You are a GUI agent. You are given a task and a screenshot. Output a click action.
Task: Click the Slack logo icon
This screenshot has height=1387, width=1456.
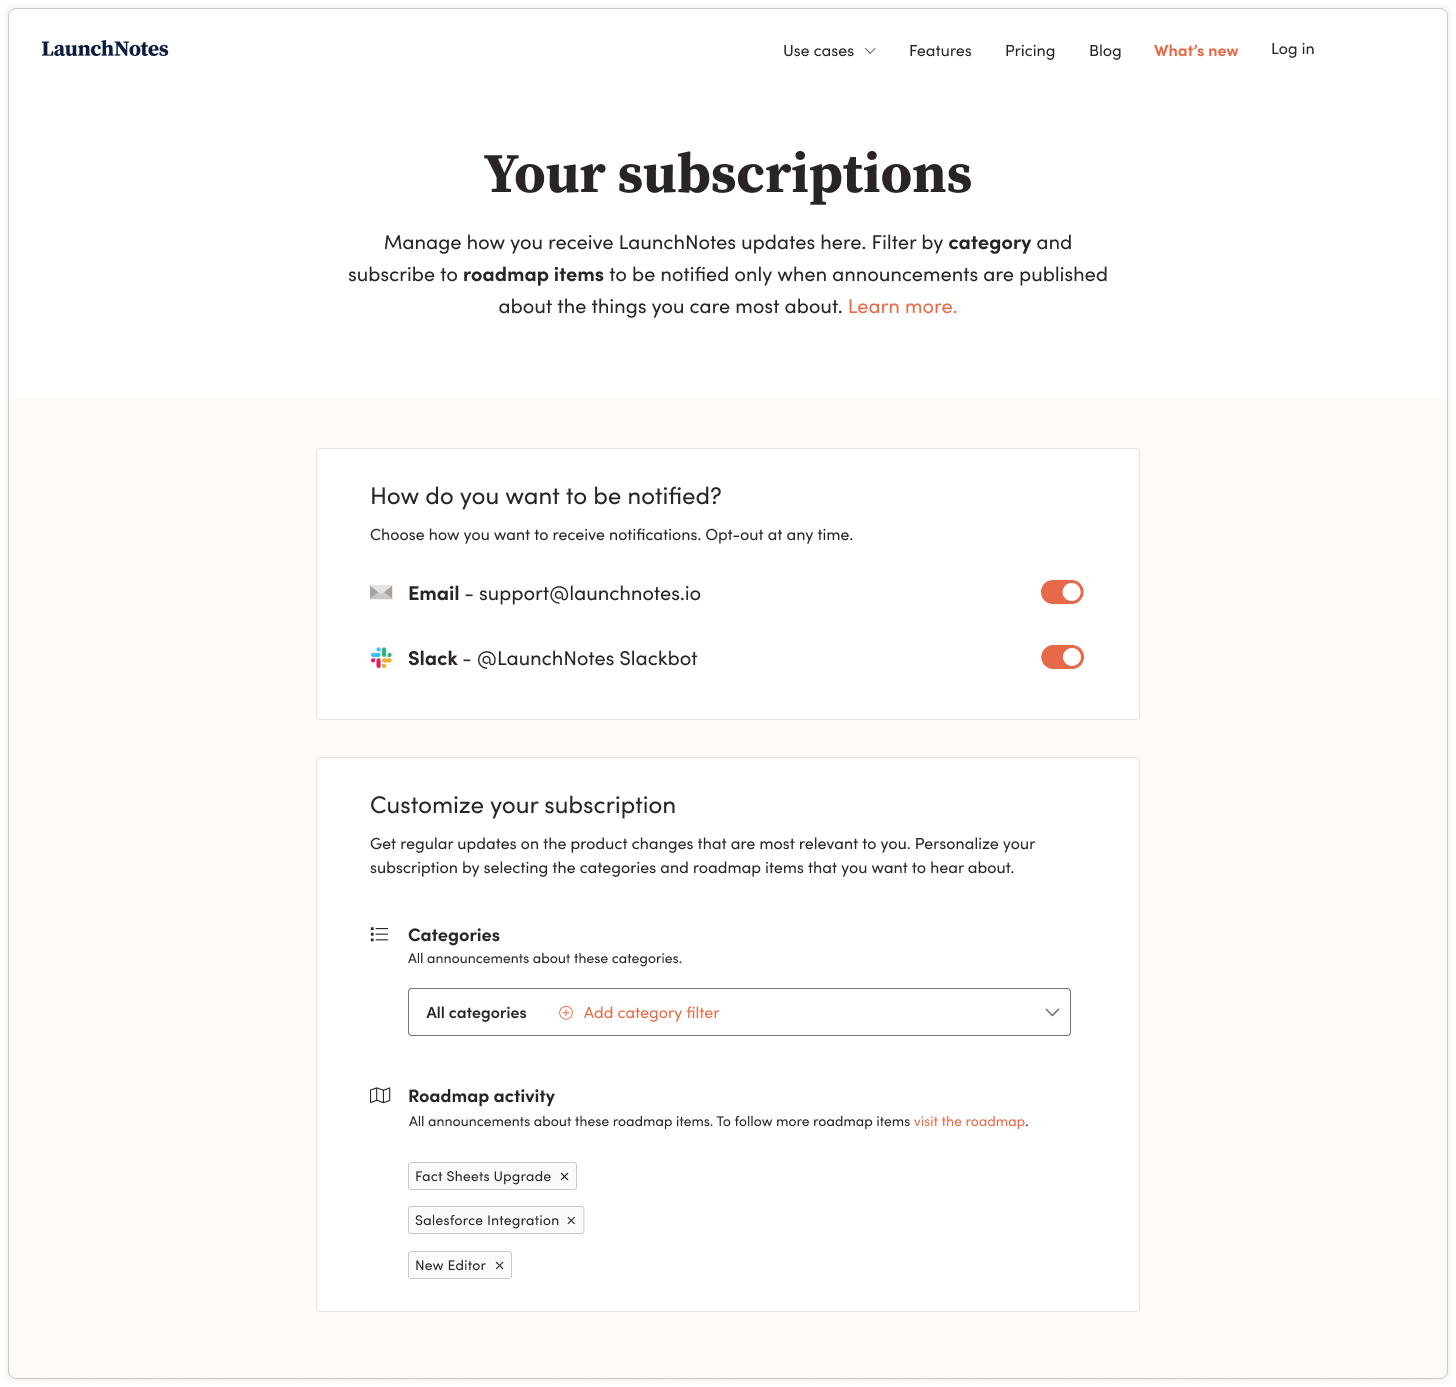pyautogui.click(x=381, y=658)
